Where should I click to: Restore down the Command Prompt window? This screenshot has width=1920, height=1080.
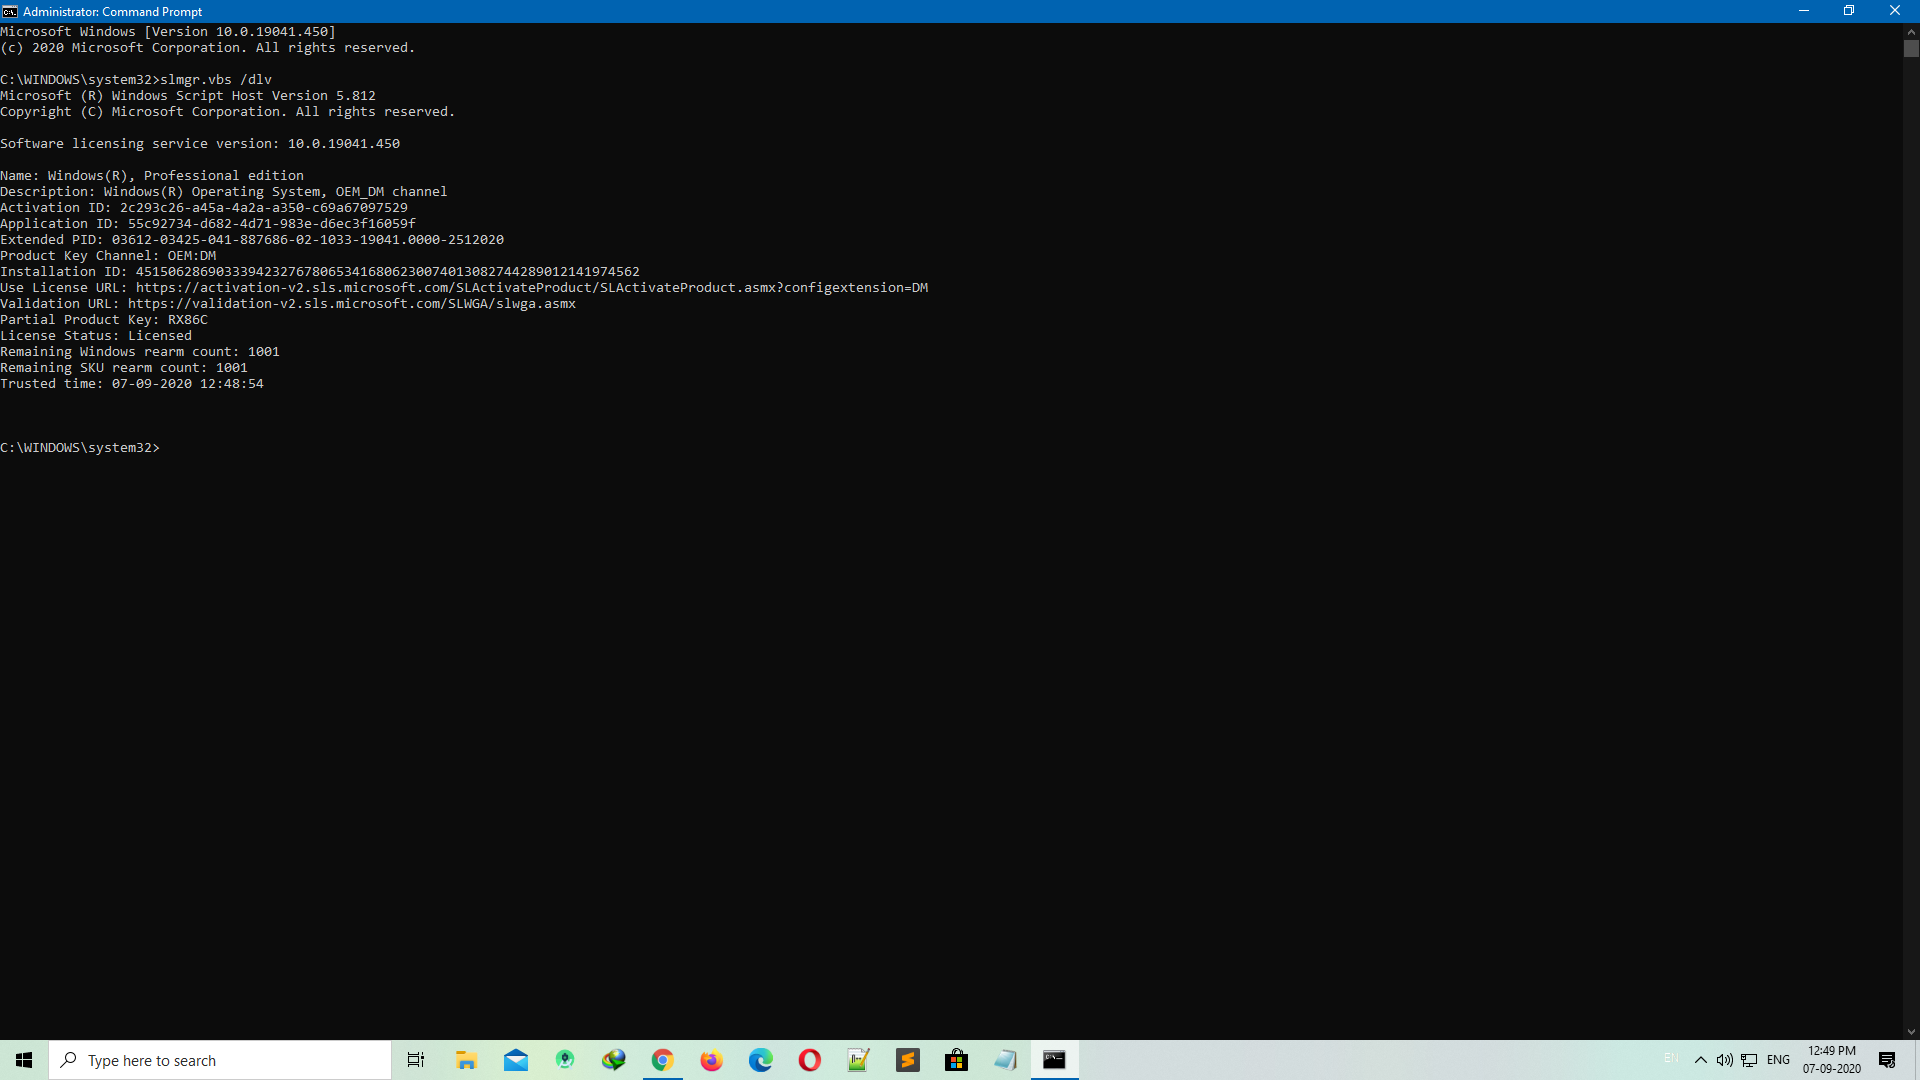[1849, 11]
